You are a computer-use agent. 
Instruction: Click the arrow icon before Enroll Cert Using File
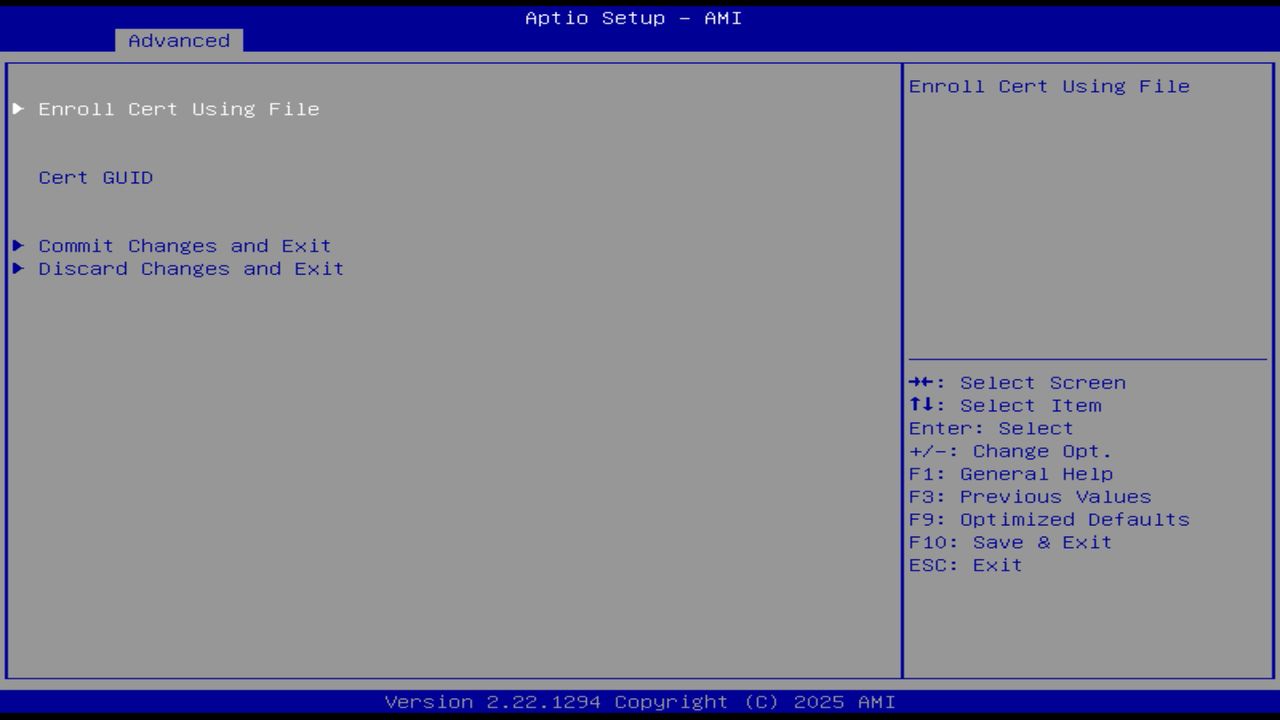17,108
